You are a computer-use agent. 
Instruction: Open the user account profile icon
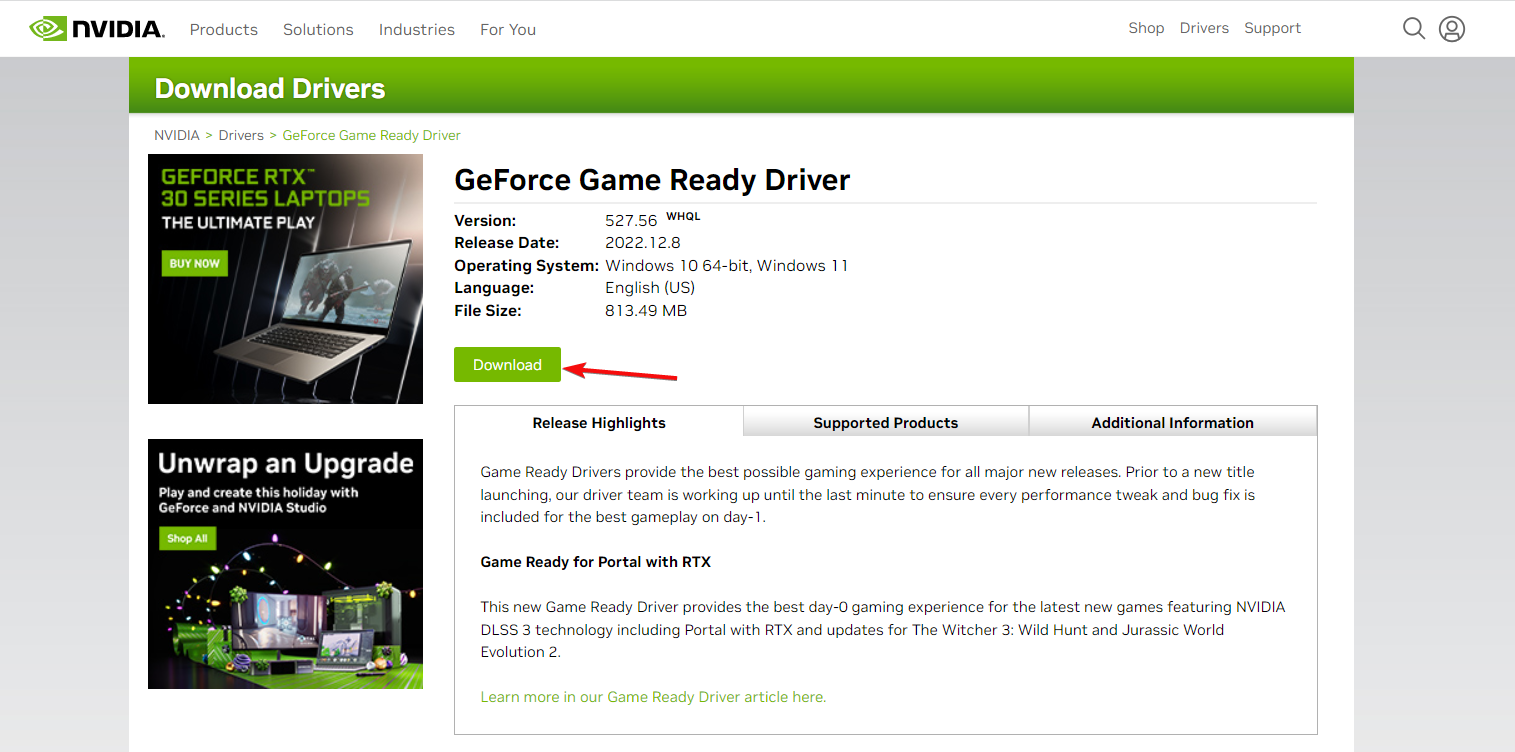(1451, 29)
